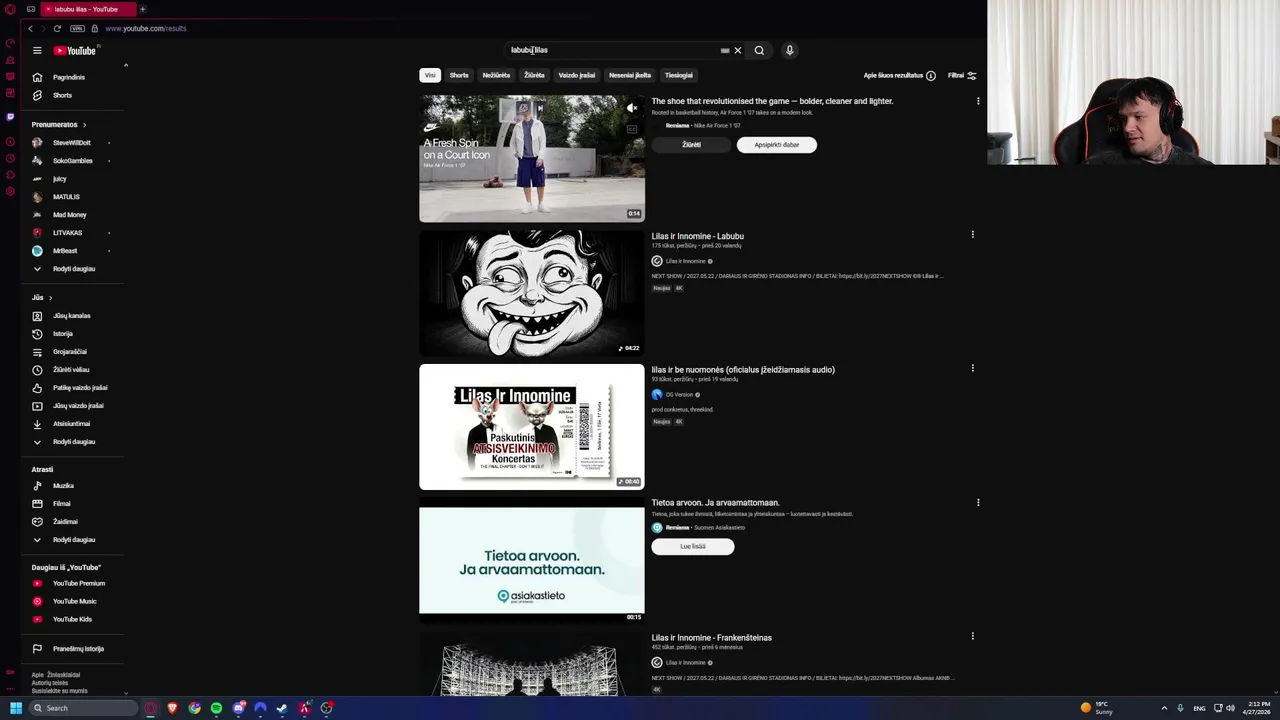Open the Paskutinis Atsisveikinimo Koncertas thumbnail
The width and height of the screenshot is (1280, 720).
pyautogui.click(x=532, y=427)
